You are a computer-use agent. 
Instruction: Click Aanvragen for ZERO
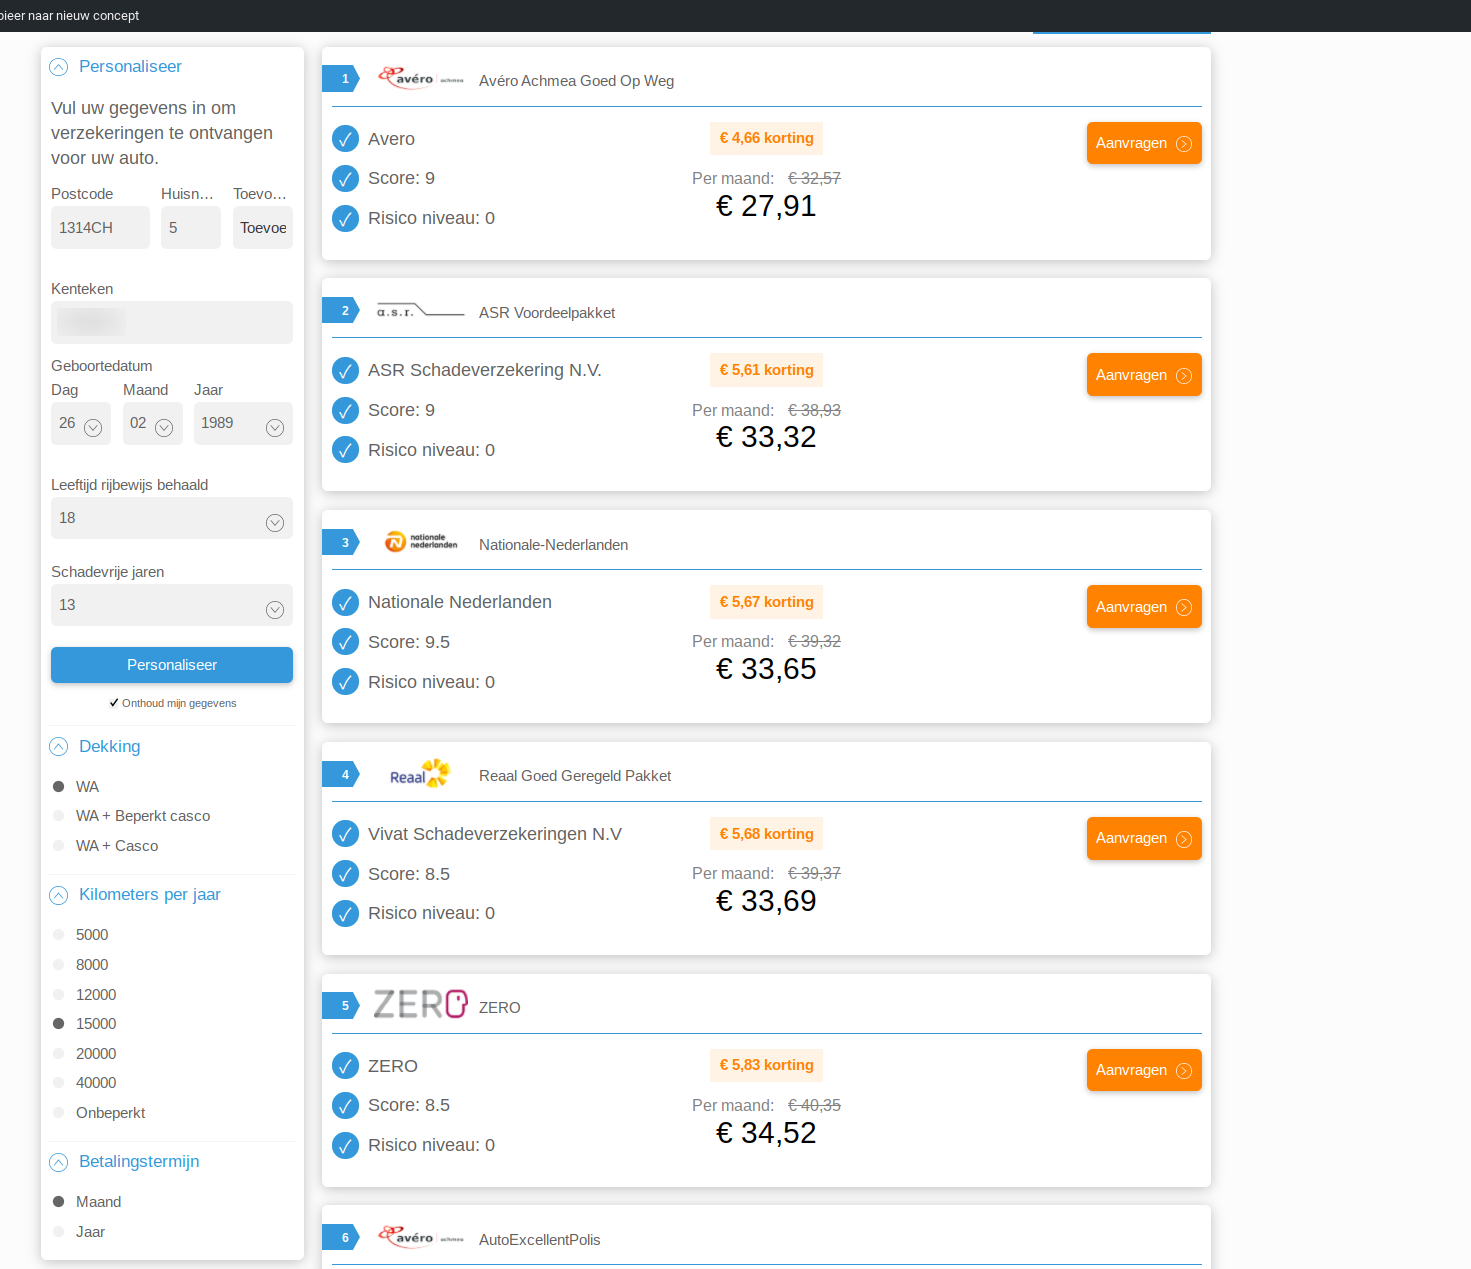pyautogui.click(x=1144, y=1070)
